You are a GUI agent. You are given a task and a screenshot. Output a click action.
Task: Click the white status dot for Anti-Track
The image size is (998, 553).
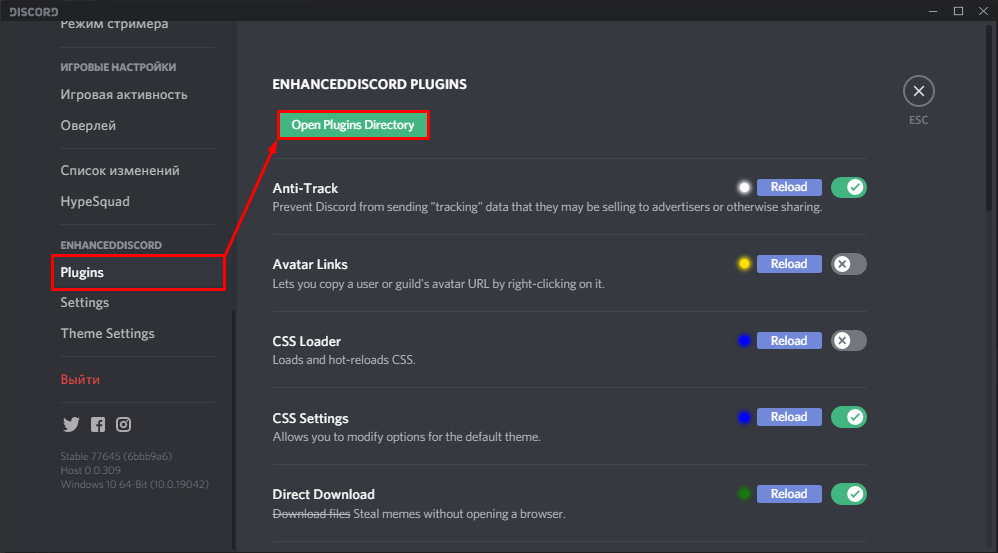[744, 187]
